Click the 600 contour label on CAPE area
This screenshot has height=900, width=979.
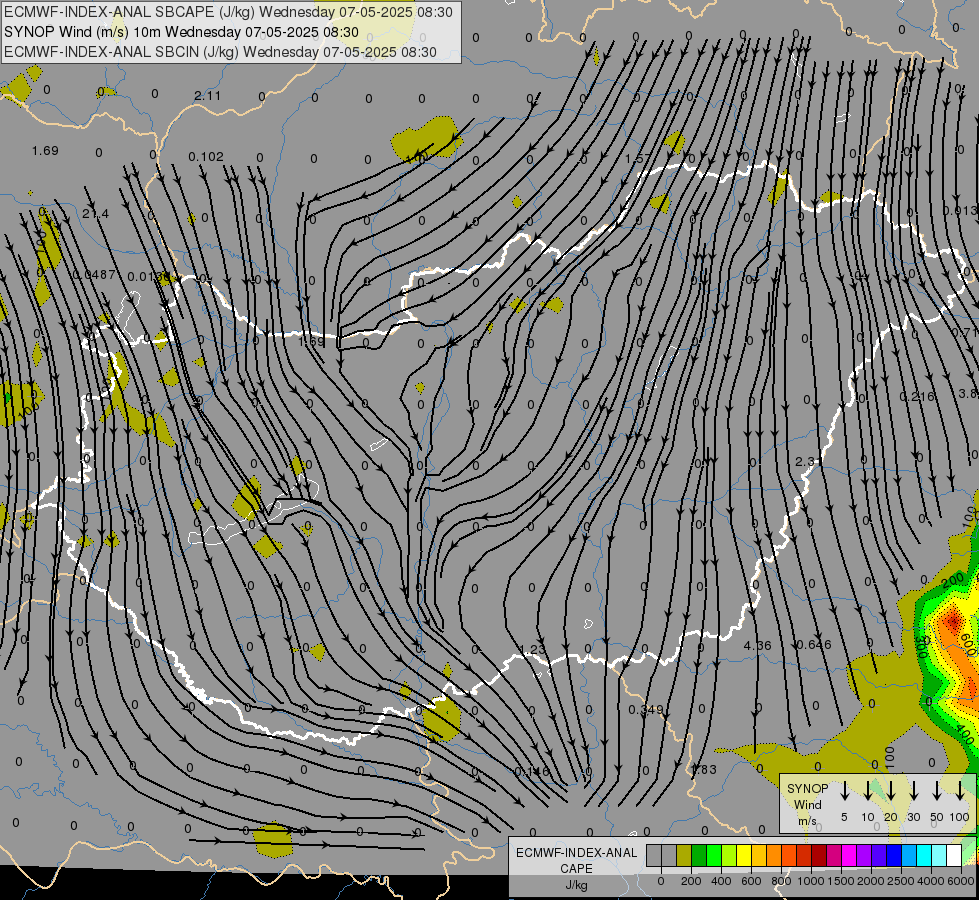(x=967, y=645)
